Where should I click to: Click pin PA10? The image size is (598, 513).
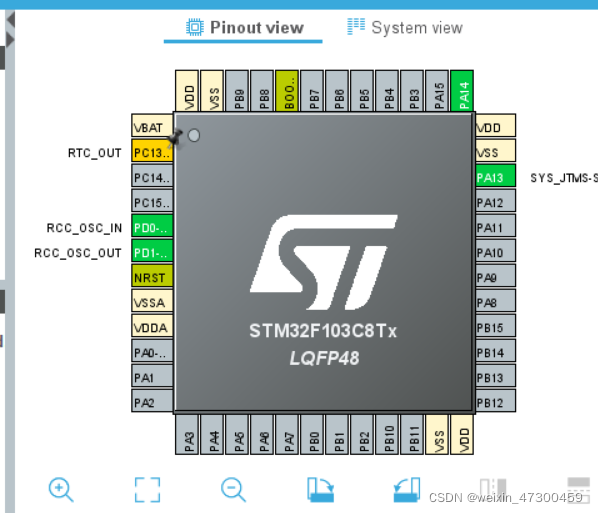pyautogui.click(x=495, y=251)
